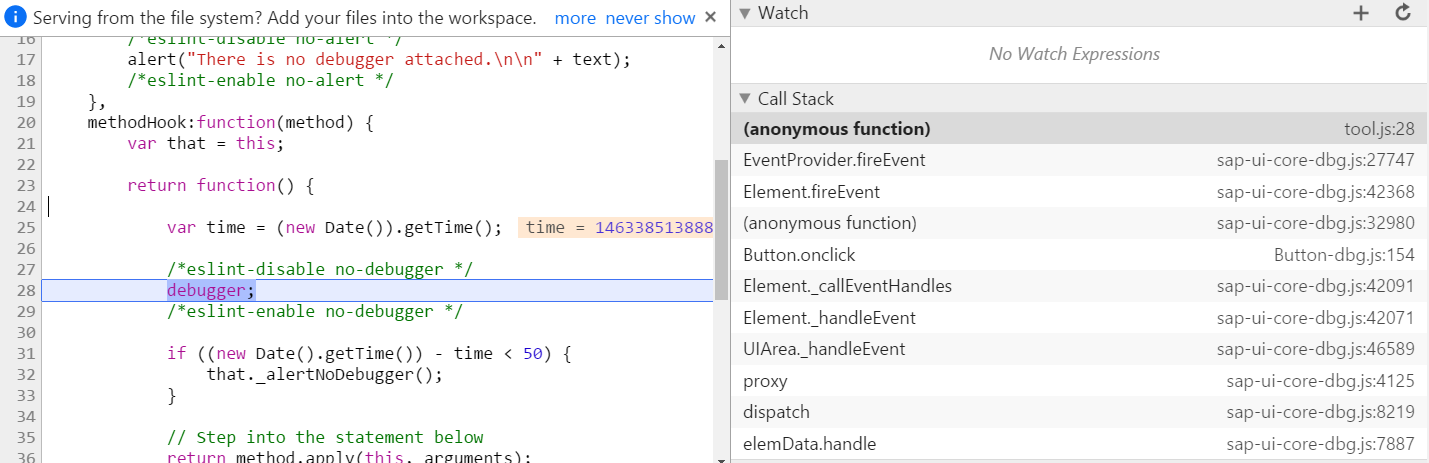1429x463 pixels.
Task: Refresh watch expressions
Action: 1403,13
